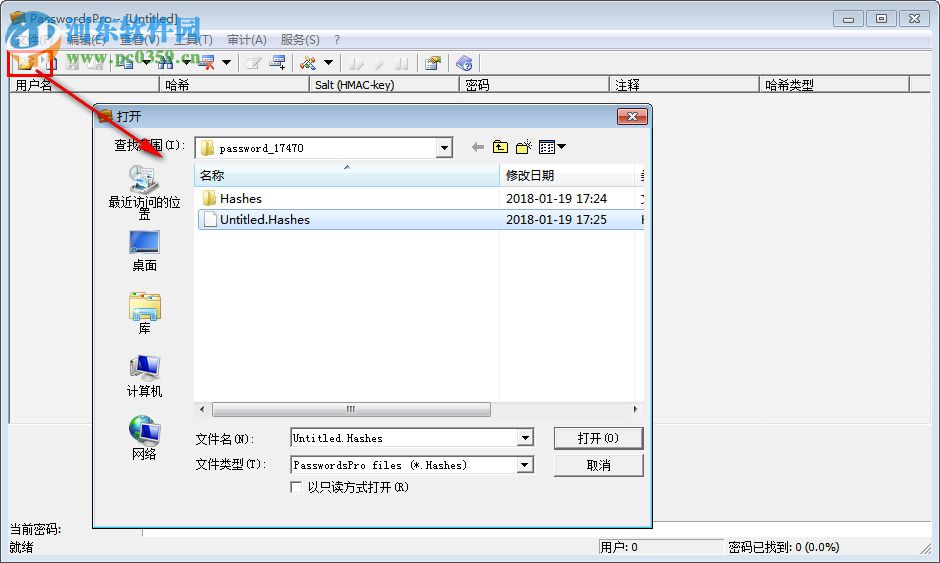Screen dimensions: 940x563
Task: Click the scrollbar left arrow in file list
Action: coord(202,409)
